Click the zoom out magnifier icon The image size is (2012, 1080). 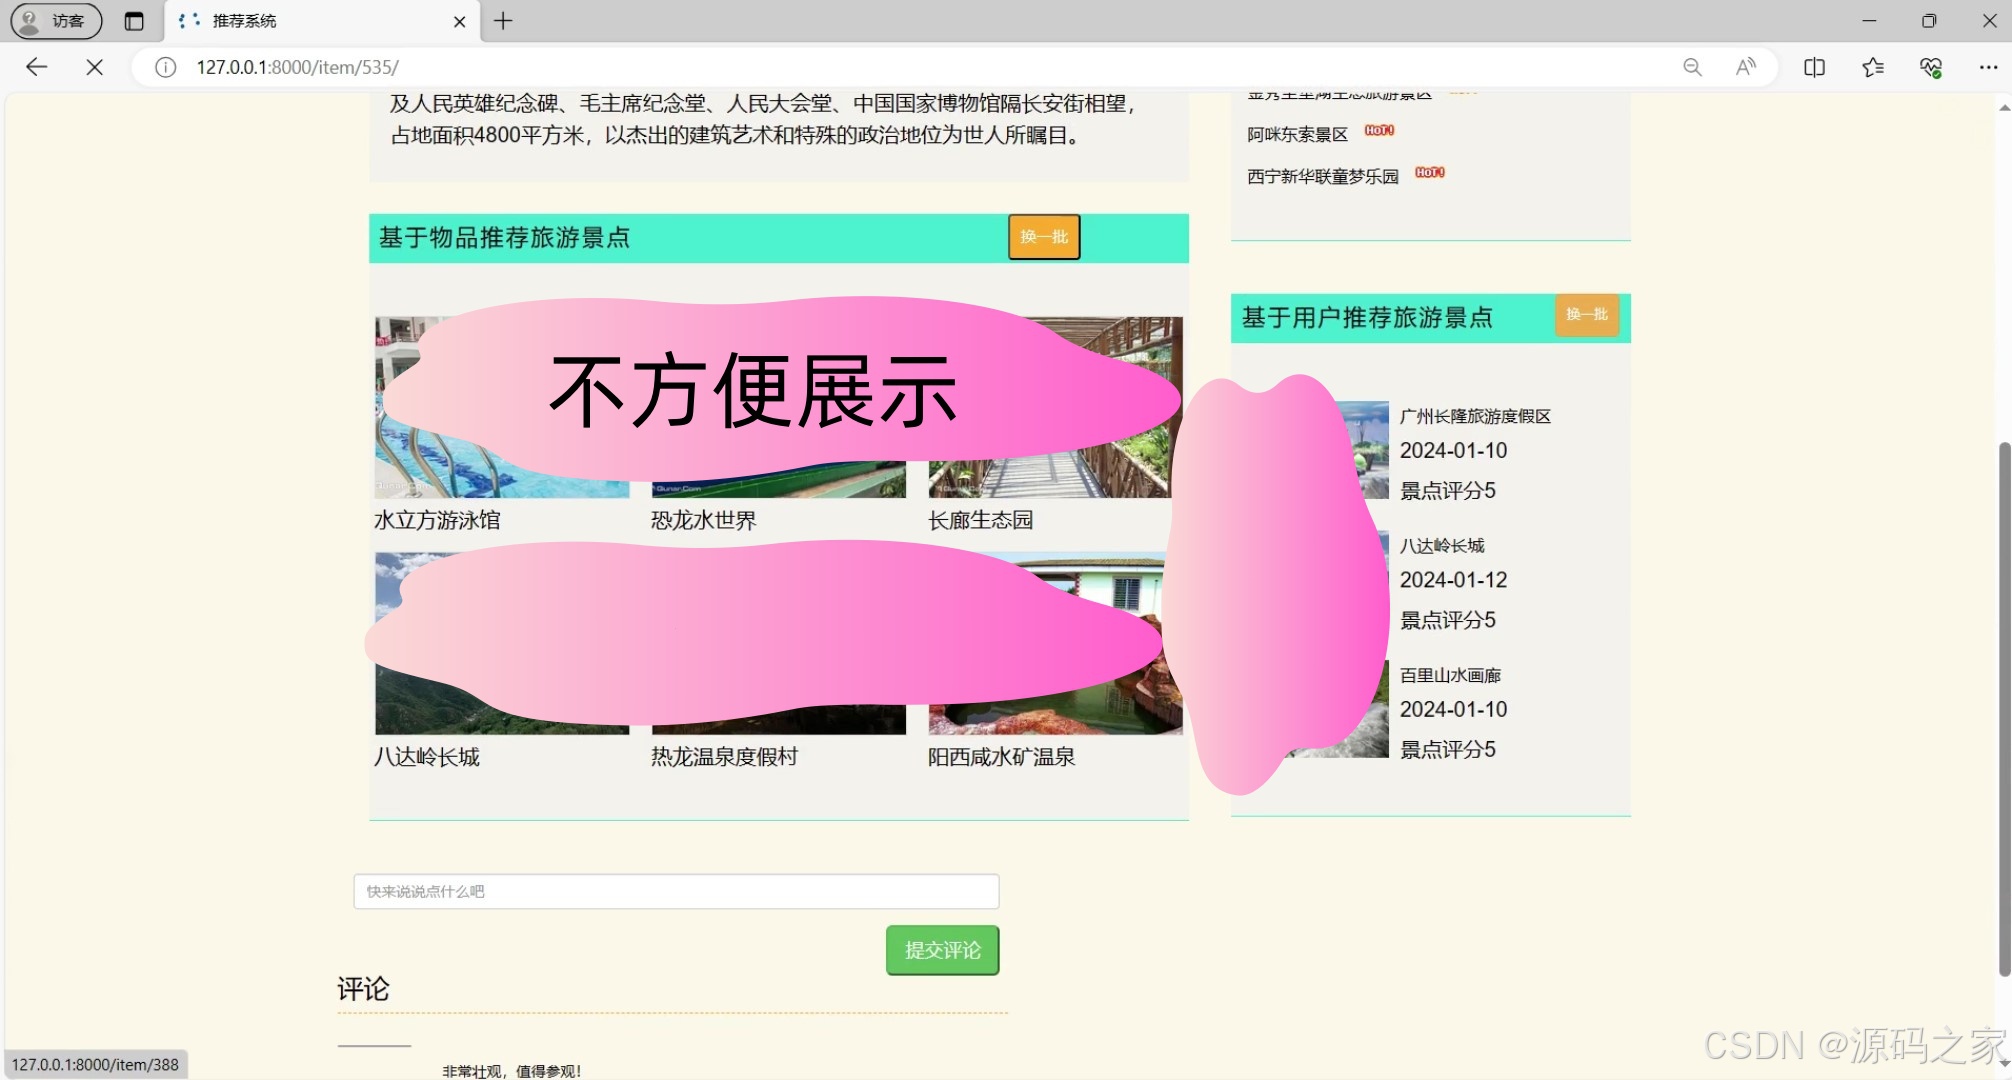coord(1692,67)
